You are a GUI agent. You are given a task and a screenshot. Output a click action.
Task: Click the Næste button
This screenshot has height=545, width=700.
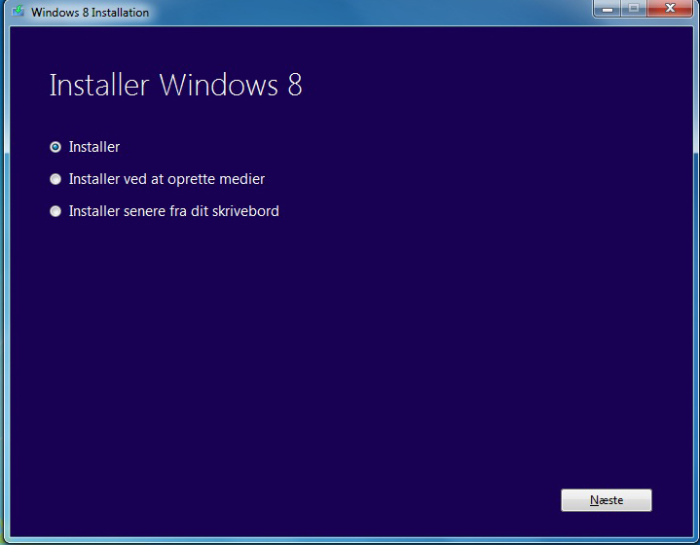coord(606,500)
